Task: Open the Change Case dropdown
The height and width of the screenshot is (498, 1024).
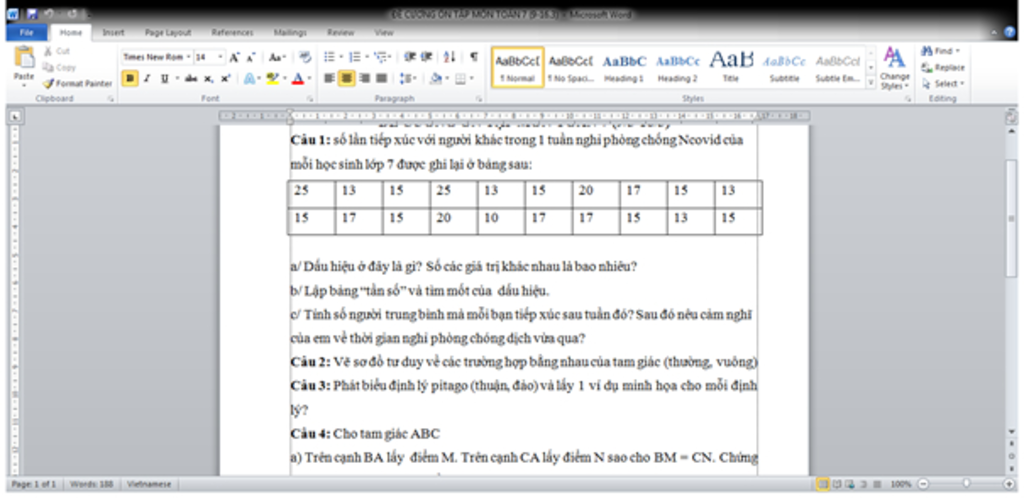Action: click(x=278, y=57)
